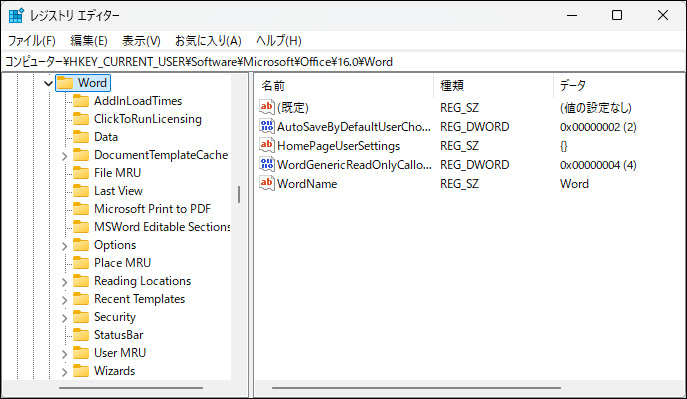The image size is (687, 399).
Task: Click the DocumentTemplateCache folder icon
Action: 81,155
